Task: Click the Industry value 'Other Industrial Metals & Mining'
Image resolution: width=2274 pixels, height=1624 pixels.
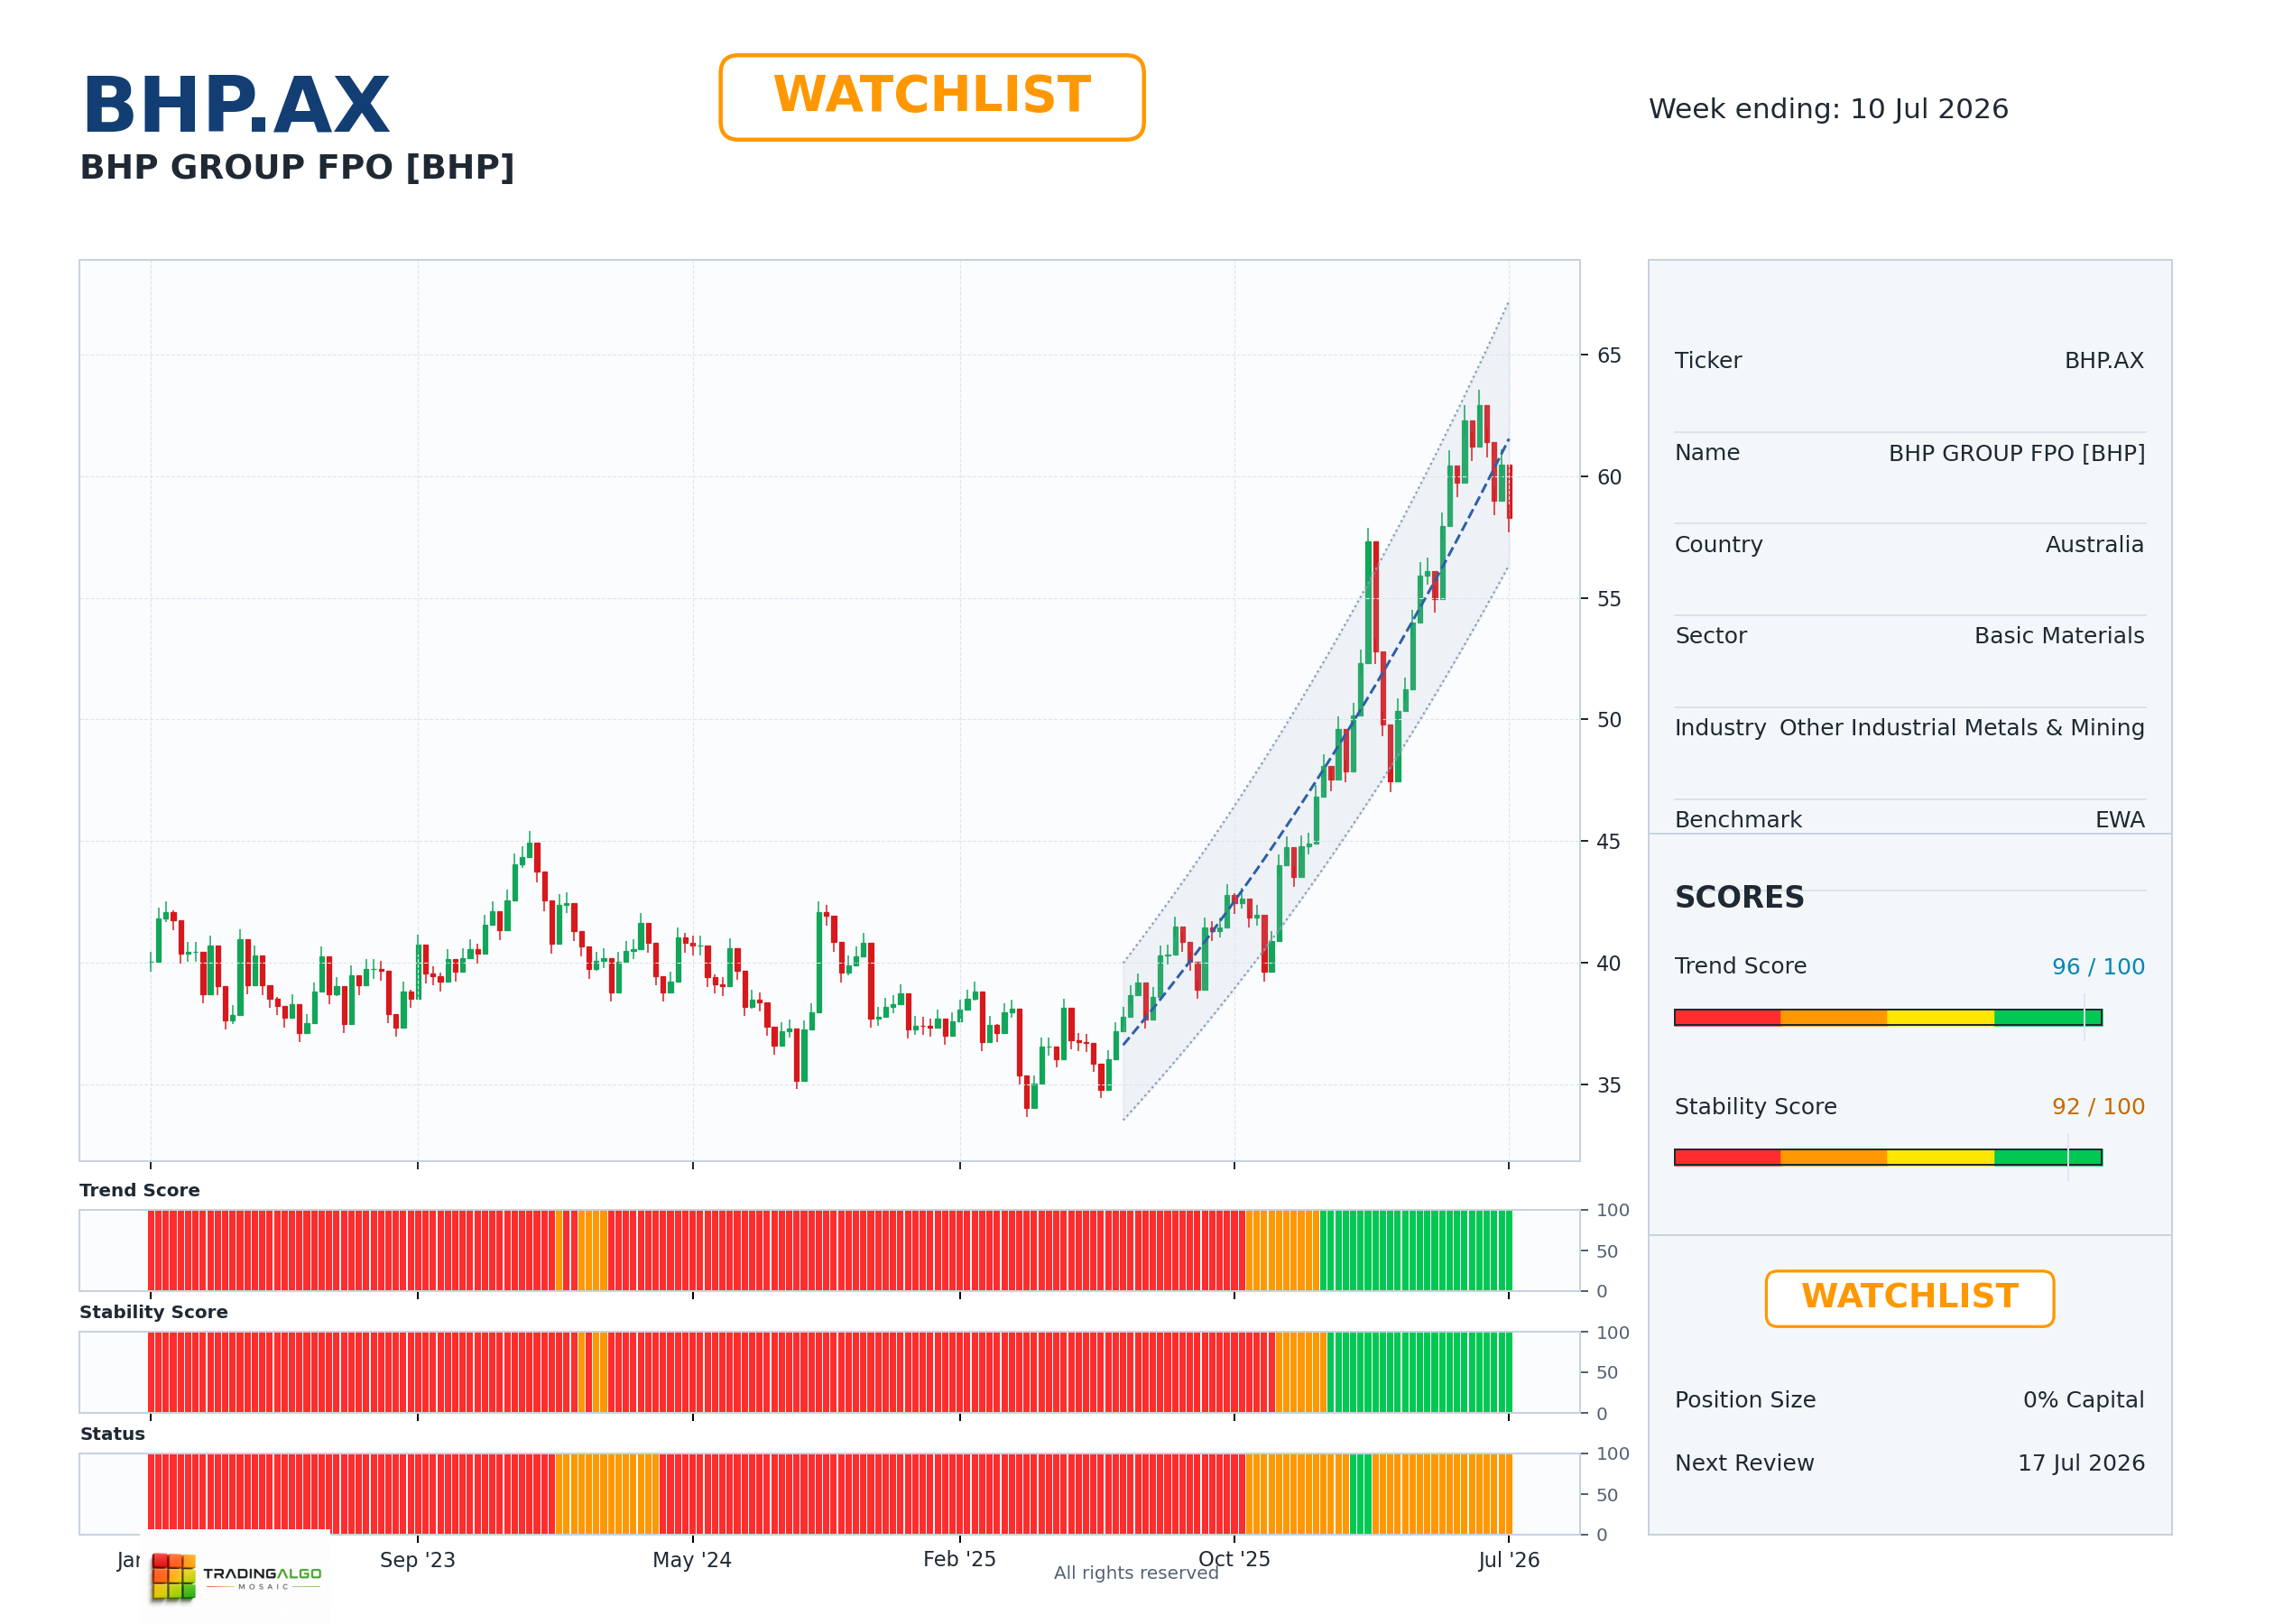Action: tap(1961, 727)
